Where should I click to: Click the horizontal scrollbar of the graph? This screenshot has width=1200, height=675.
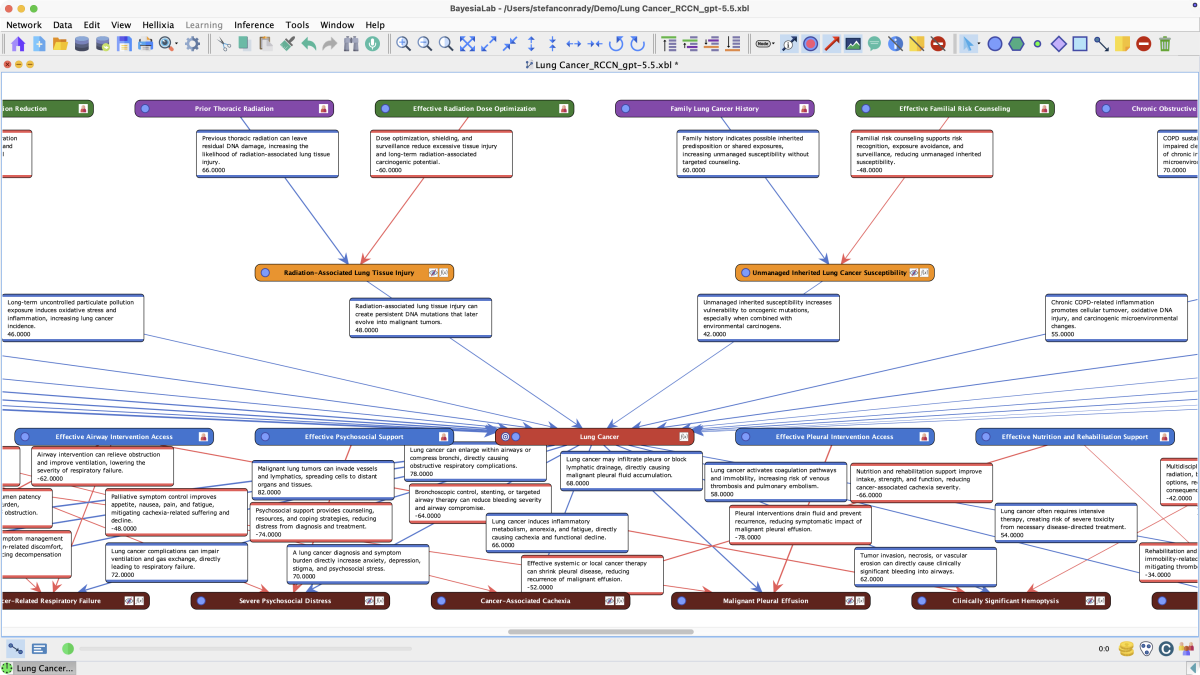(x=601, y=632)
